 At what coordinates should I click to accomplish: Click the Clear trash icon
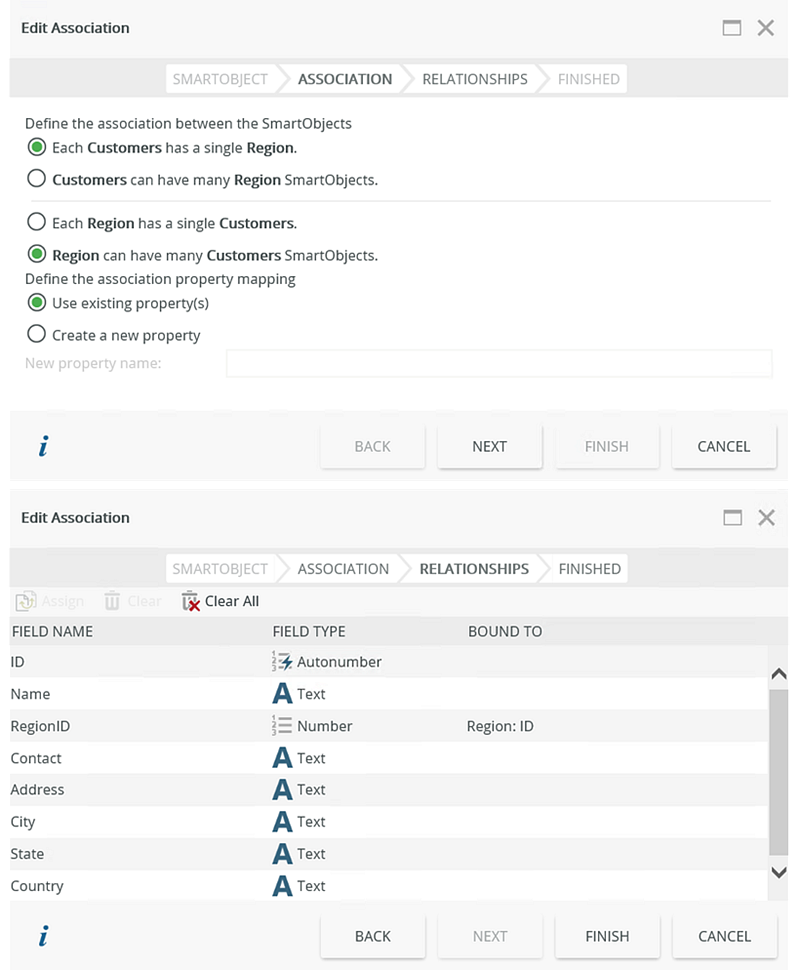point(112,601)
